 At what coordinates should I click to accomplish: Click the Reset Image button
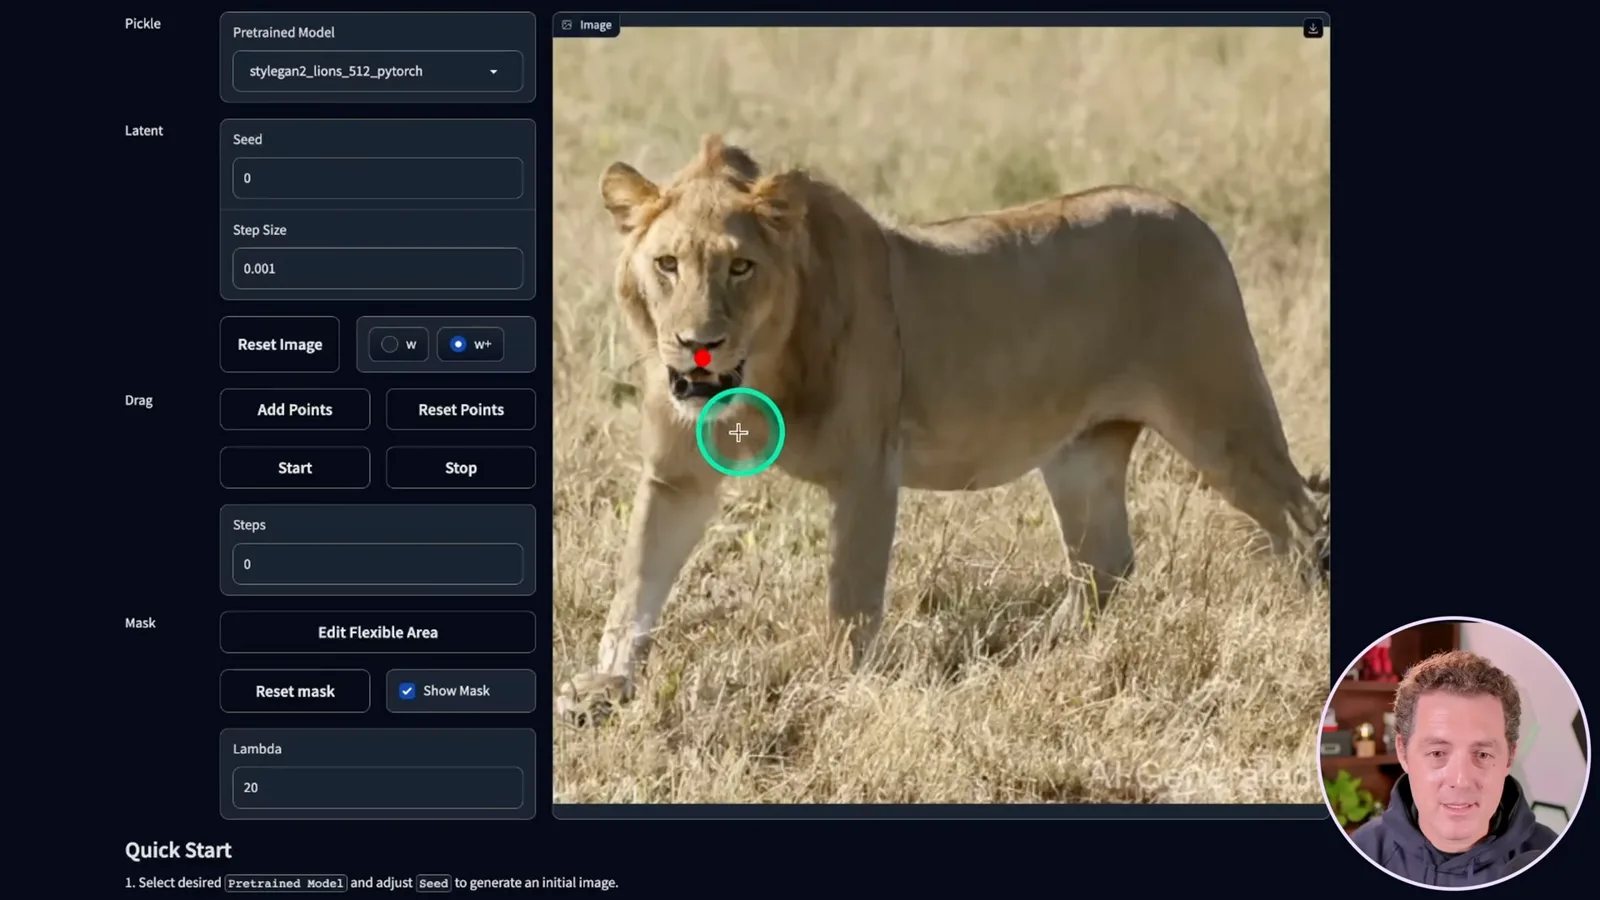[280, 344]
